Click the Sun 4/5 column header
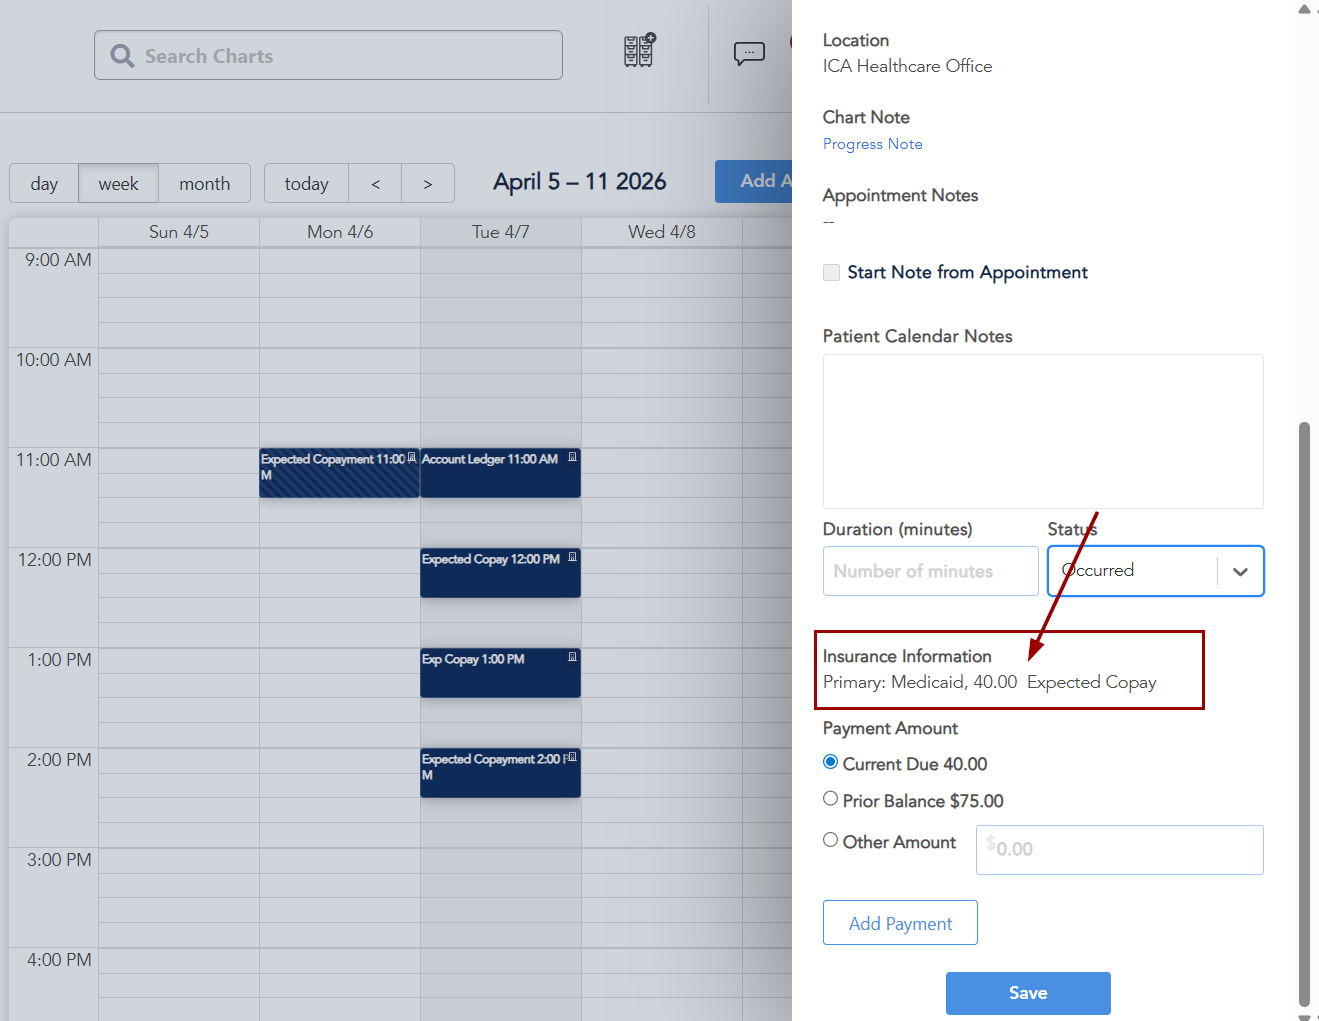Image resolution: width=1319 pixels, height=1021 pixels. pos(179,232)
